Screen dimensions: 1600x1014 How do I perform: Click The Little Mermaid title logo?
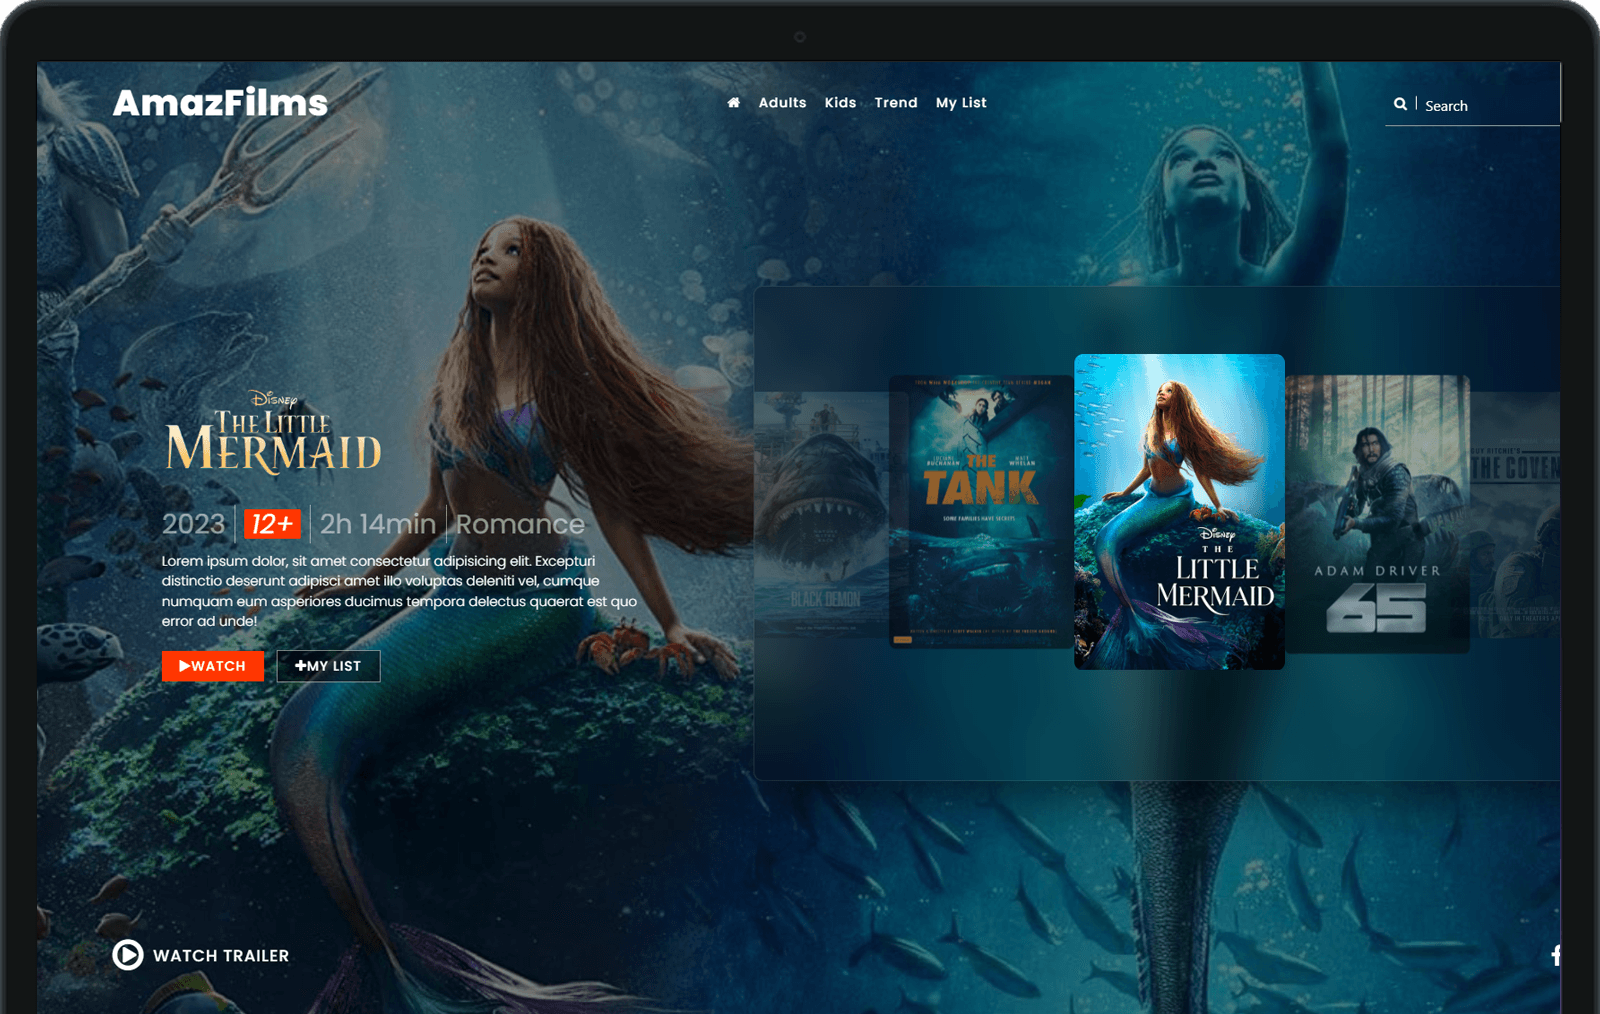273,431
